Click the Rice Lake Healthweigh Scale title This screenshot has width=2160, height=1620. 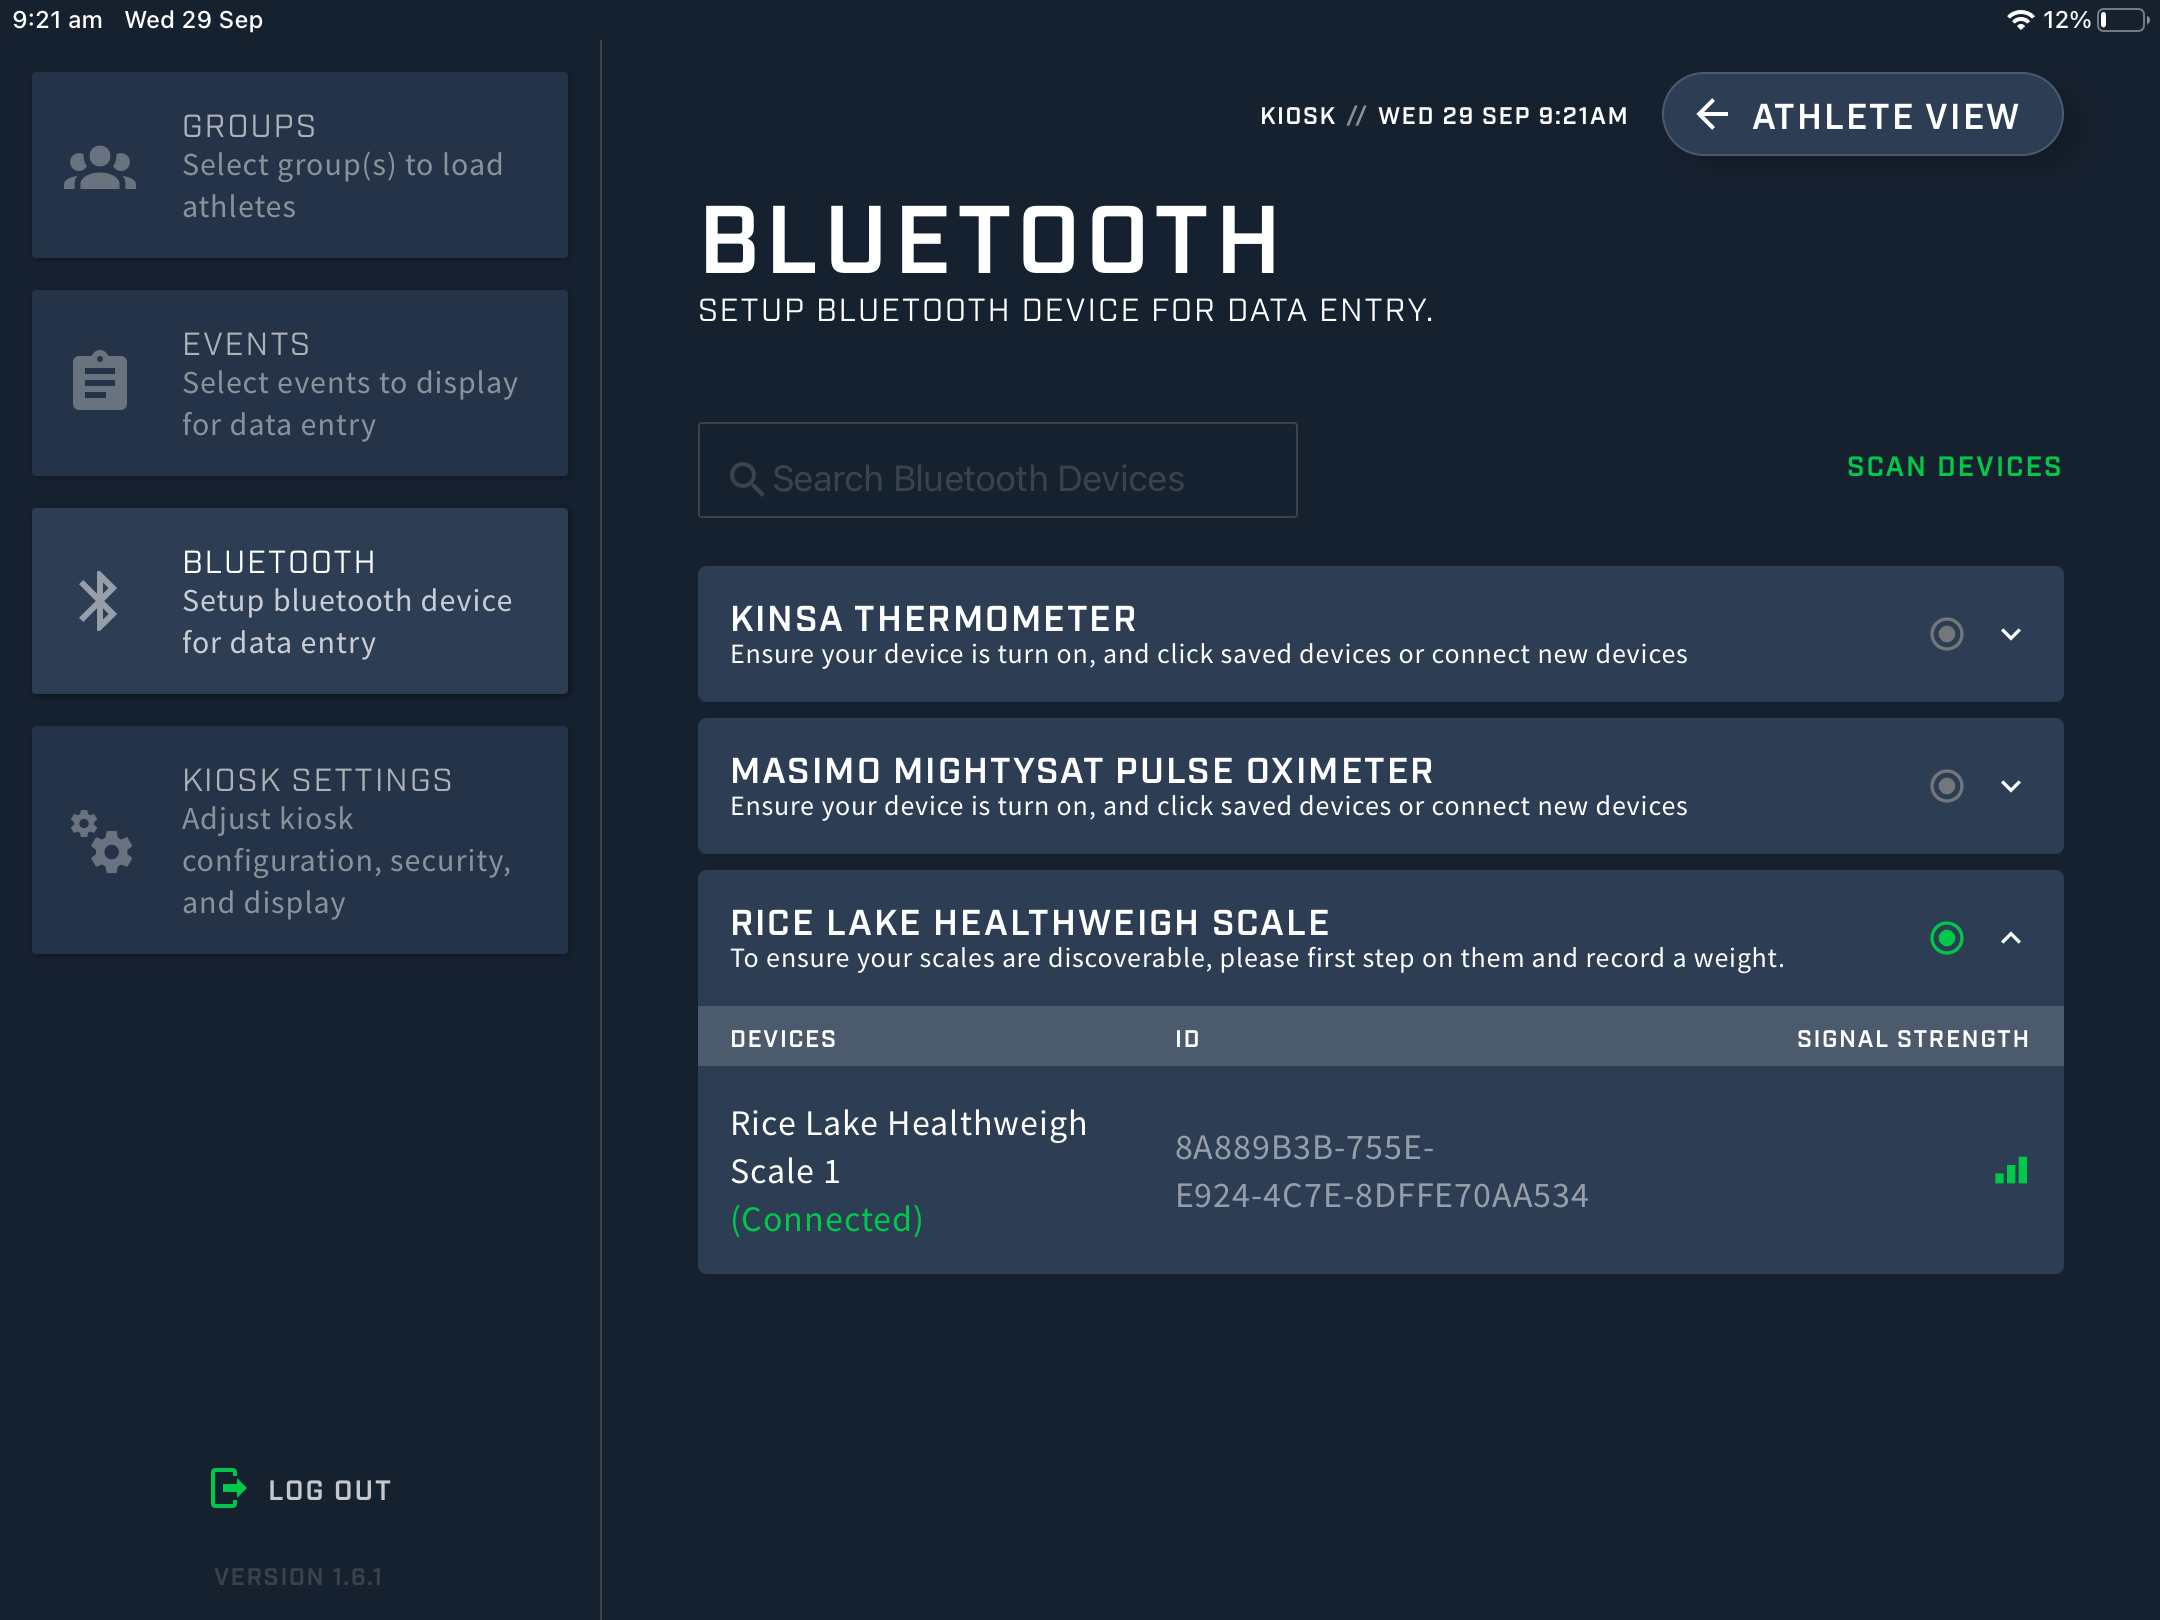coord(1030,923)
